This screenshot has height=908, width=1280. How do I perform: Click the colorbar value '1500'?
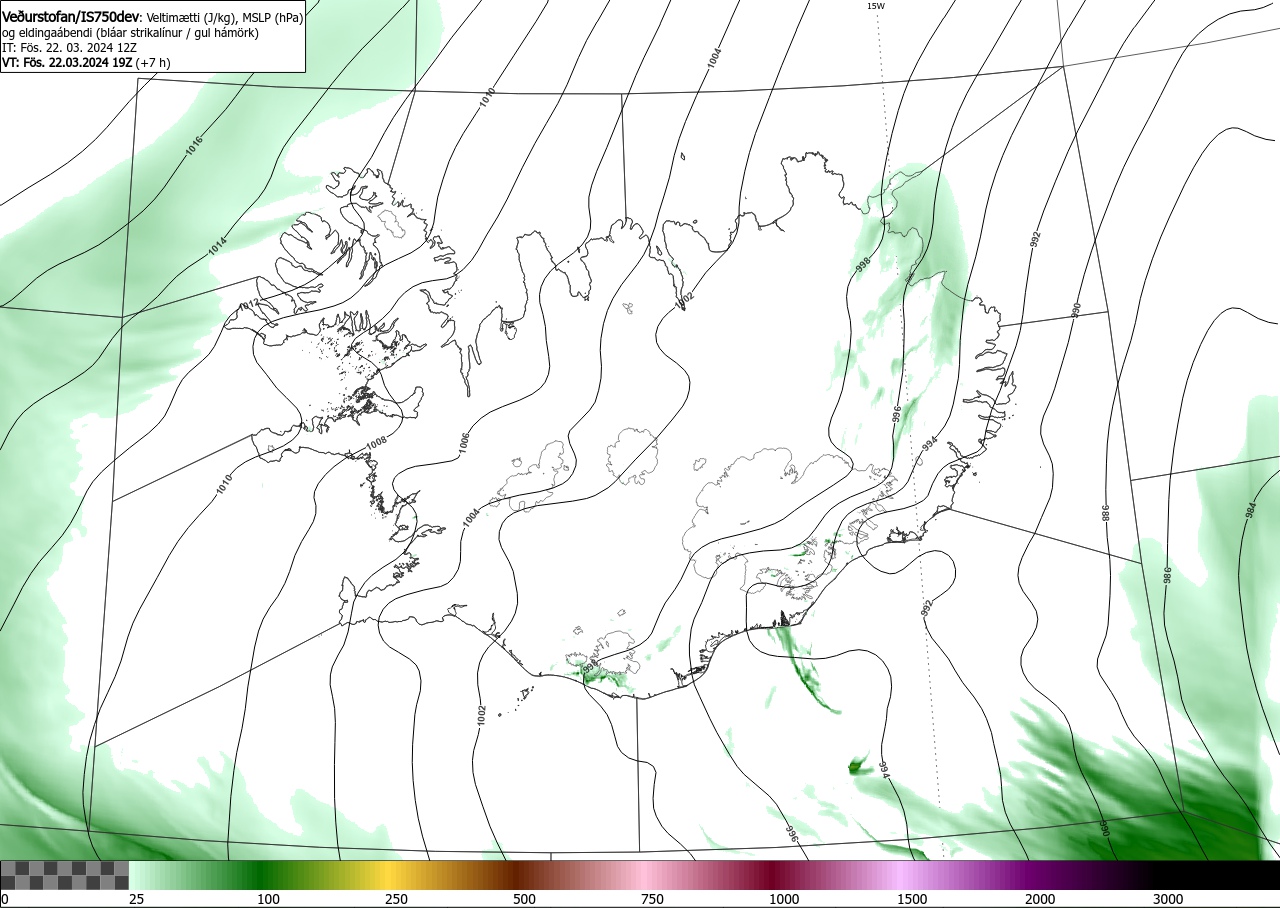(x=912, y=899)
